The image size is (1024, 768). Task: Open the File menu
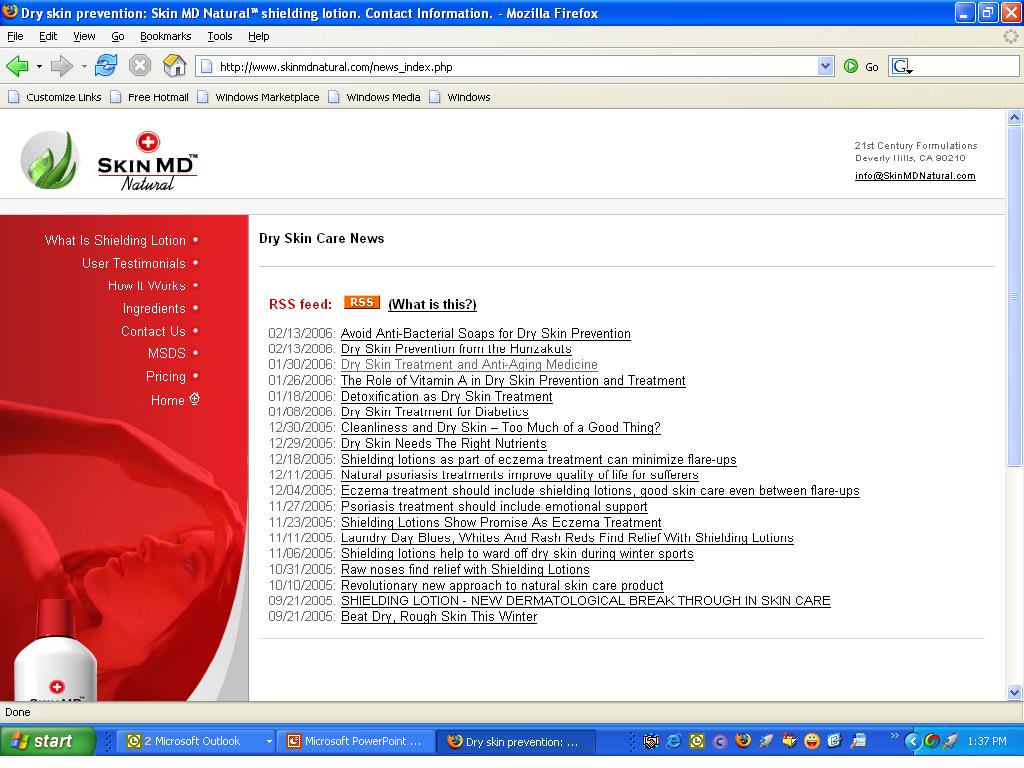(x=15, y=36)
